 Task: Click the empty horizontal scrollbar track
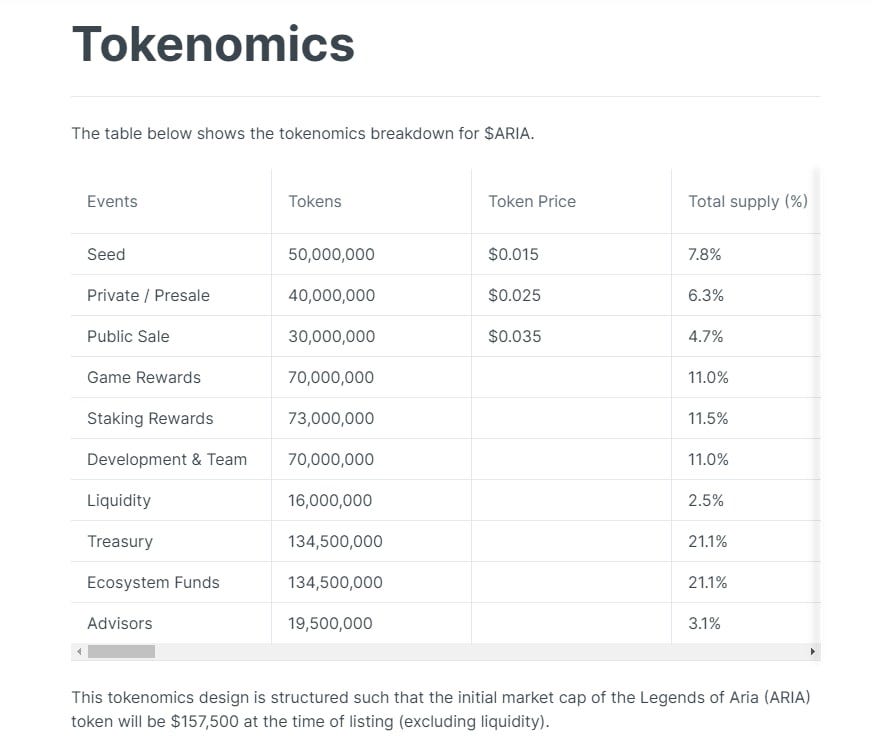coord(481,651)
